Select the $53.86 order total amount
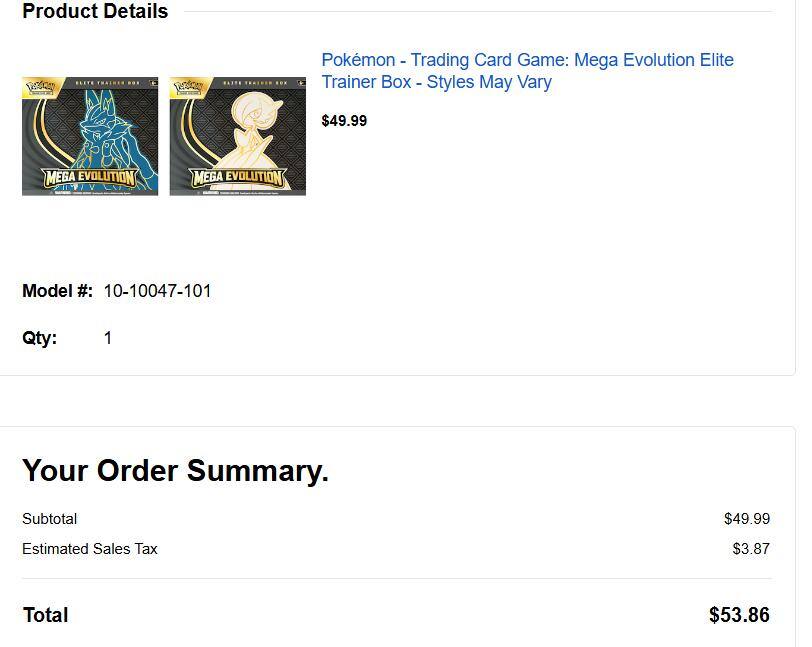 point(739,615)
